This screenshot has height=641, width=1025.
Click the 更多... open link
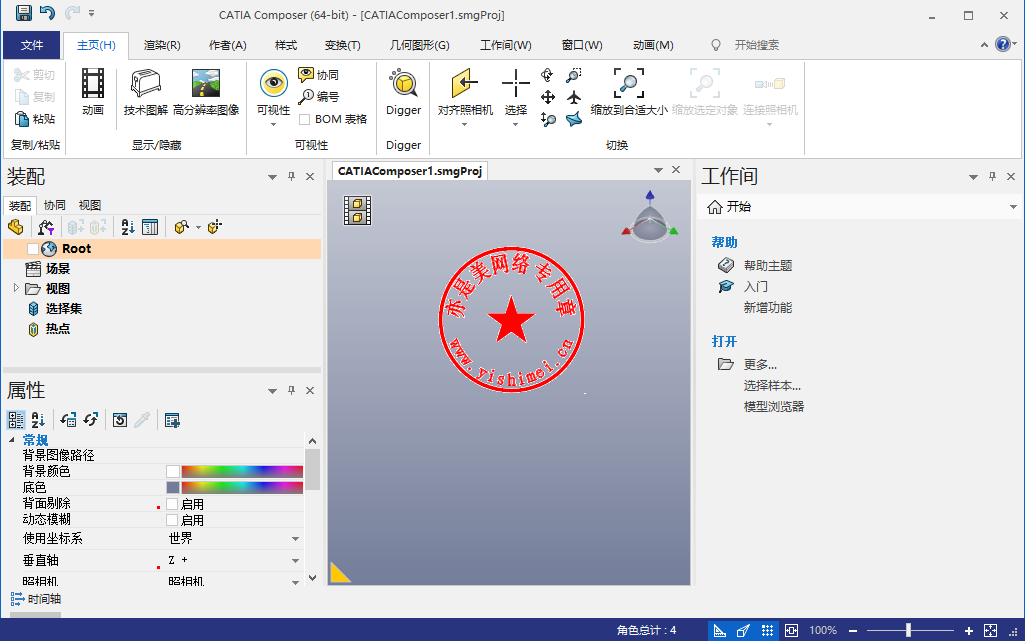tap(760, 365)
